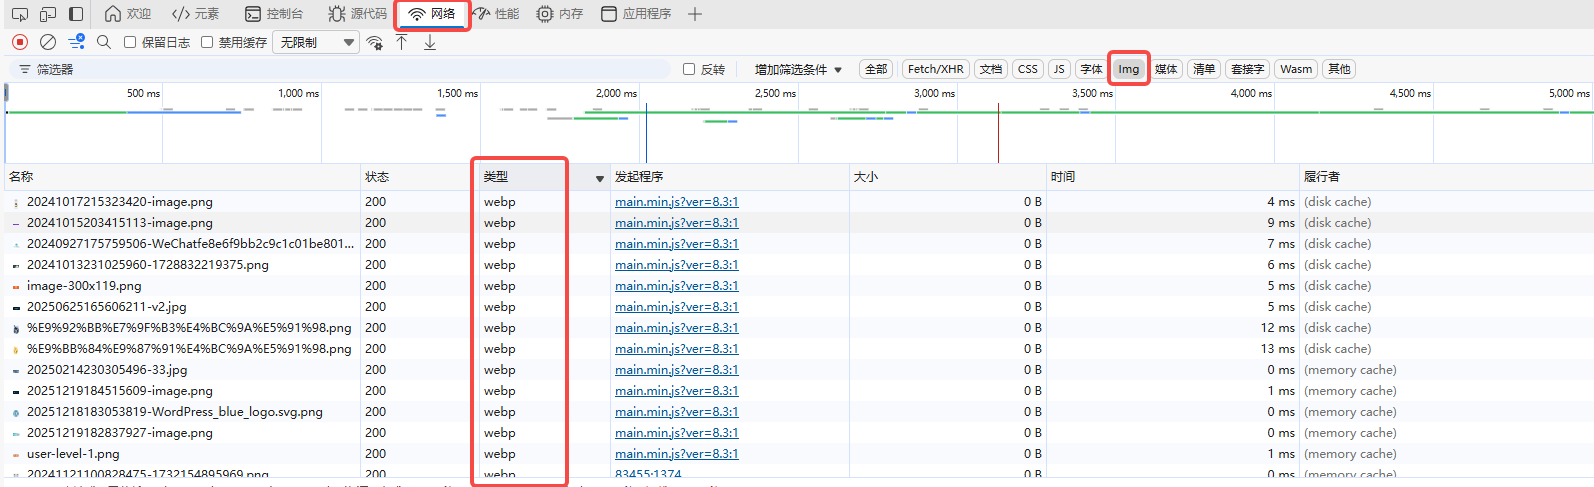The image size is (1594, 487).
Task: Filter requests by CSS
Action: [1028, 69]
